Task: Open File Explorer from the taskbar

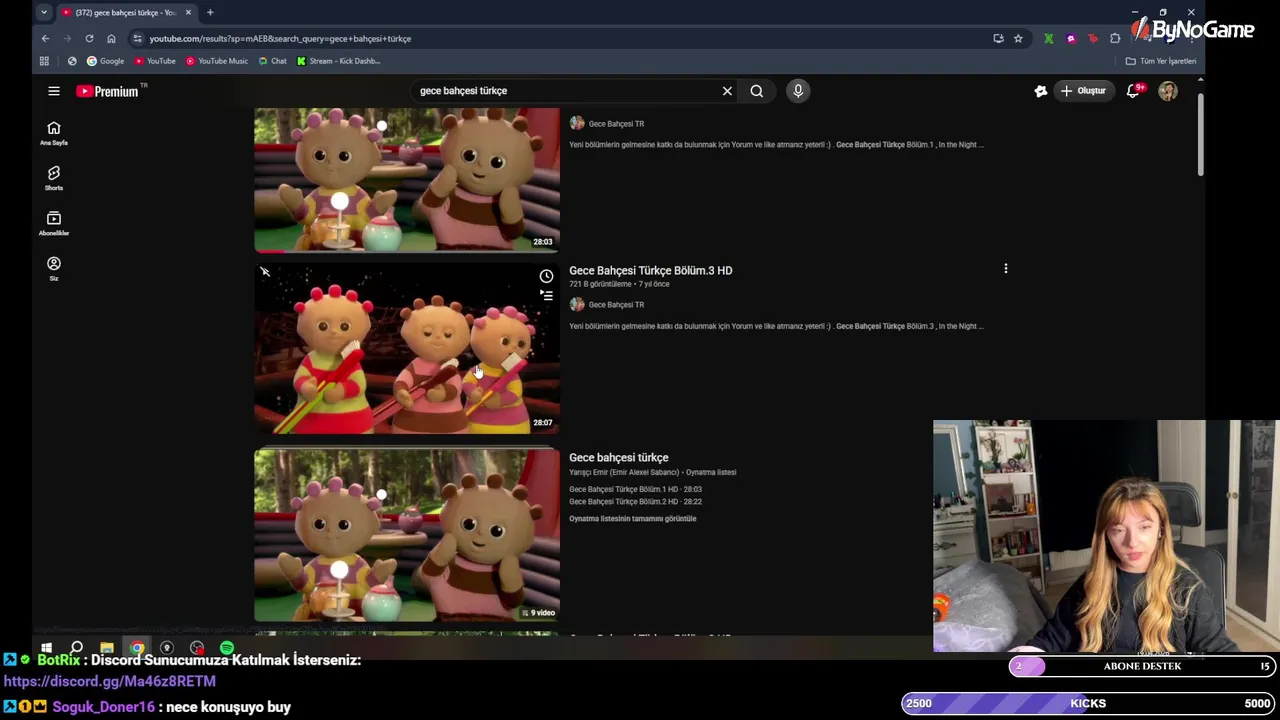Action: point(107,648)
